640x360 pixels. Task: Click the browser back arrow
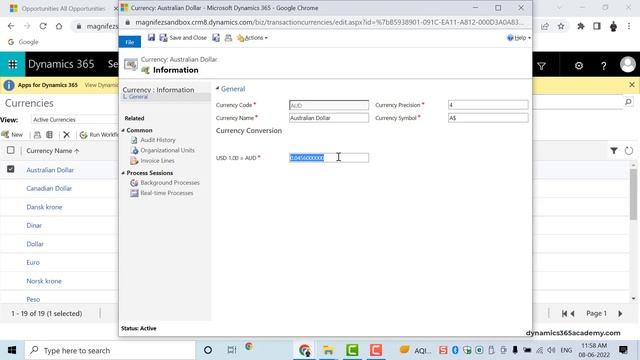point(11,26)
